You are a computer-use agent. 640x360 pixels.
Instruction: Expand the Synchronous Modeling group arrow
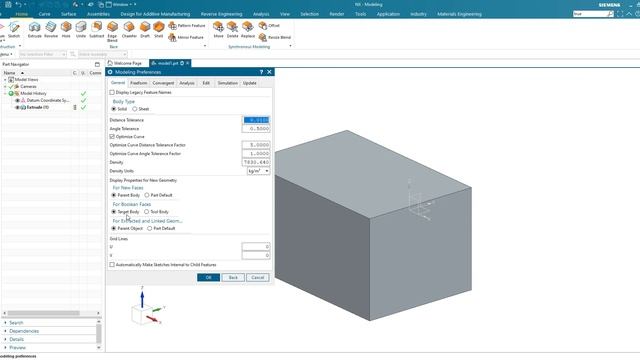pos(290,47)
